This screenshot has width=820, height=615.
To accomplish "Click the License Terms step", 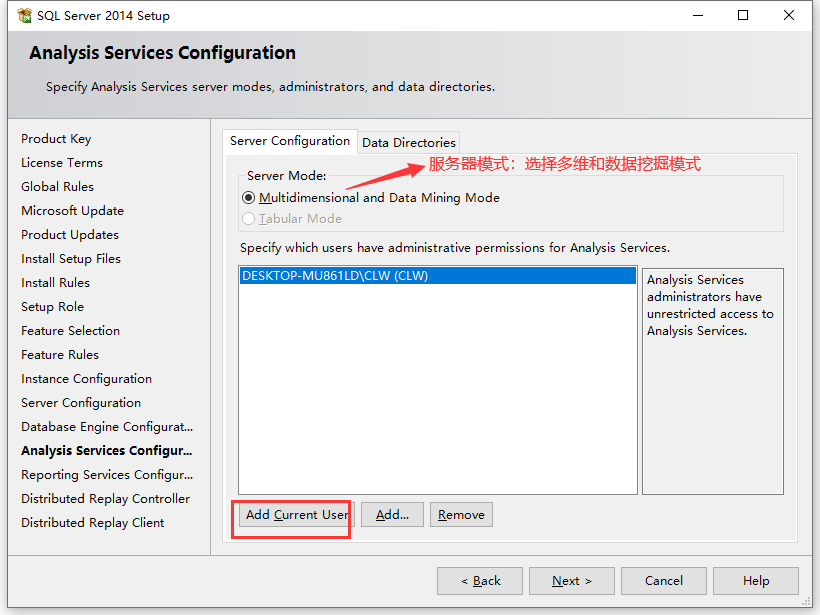I will pyautogui.click(x=62, y=163).
